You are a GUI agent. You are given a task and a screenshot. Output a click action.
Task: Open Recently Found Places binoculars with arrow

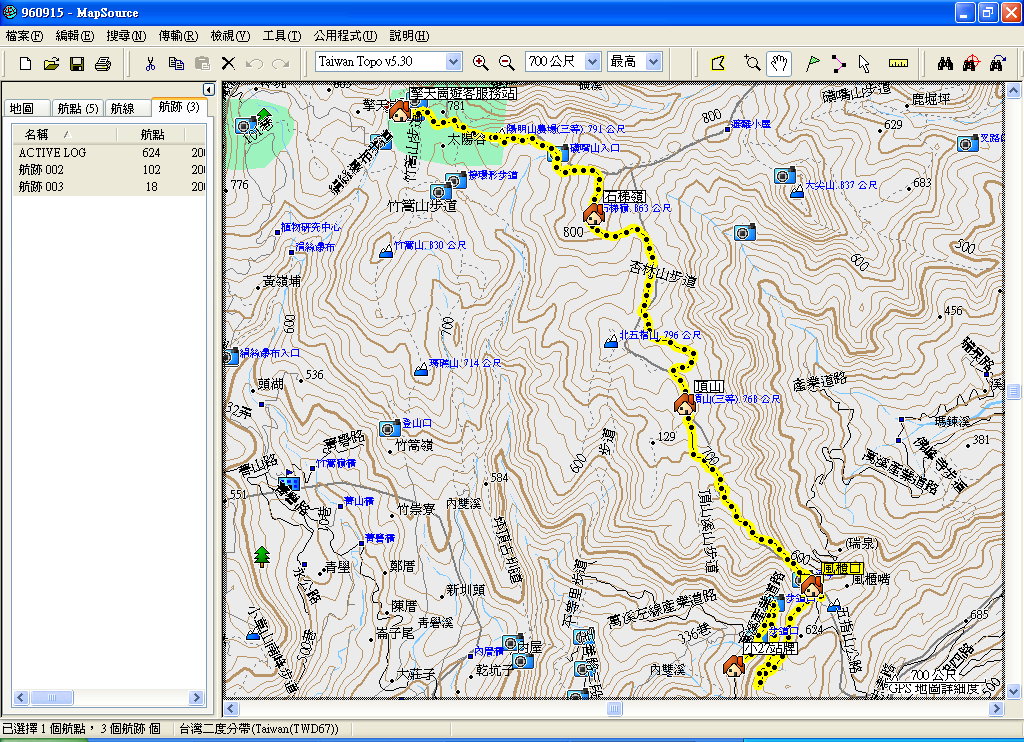(x=997, y=63)
